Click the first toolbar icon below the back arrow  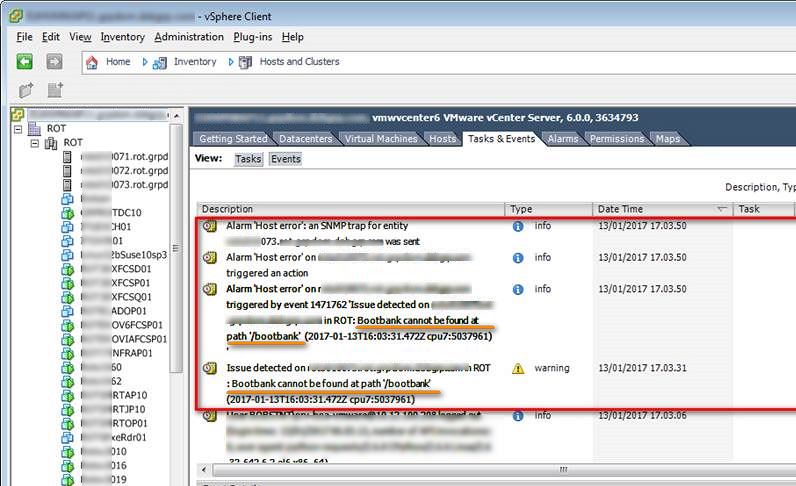click(25, 91)
